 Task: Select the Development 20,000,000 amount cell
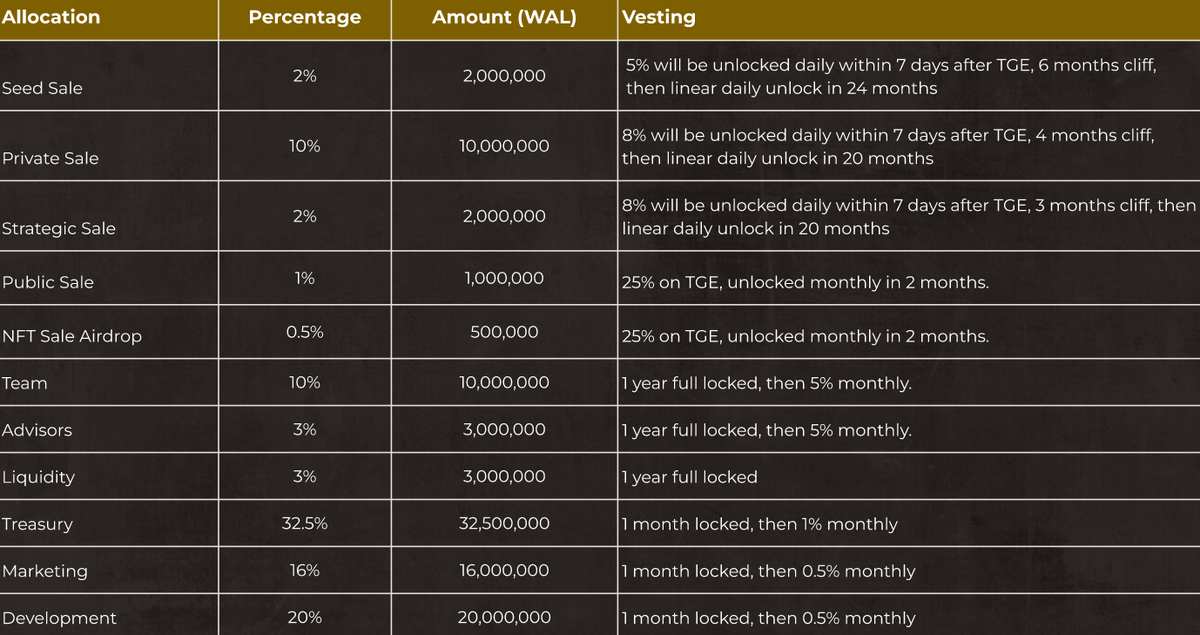point(504,617)
